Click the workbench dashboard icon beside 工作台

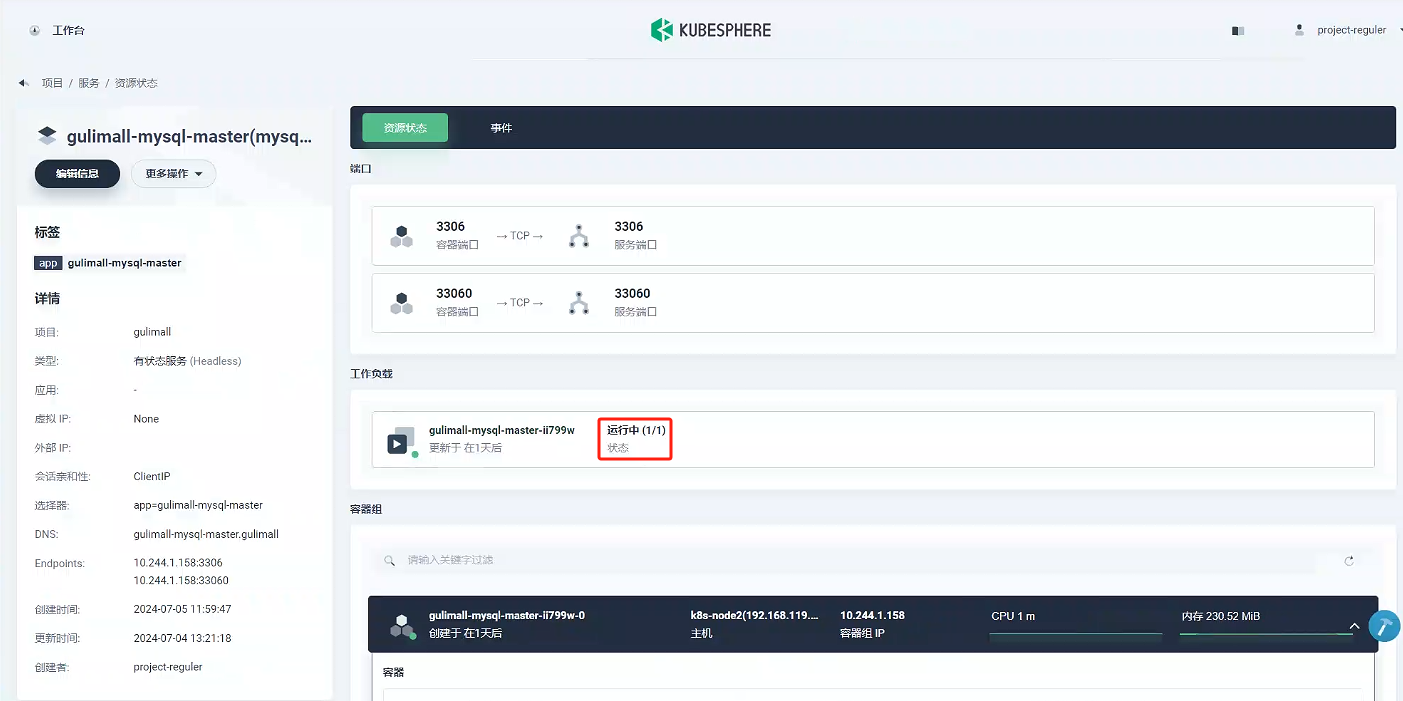[34, 31]
